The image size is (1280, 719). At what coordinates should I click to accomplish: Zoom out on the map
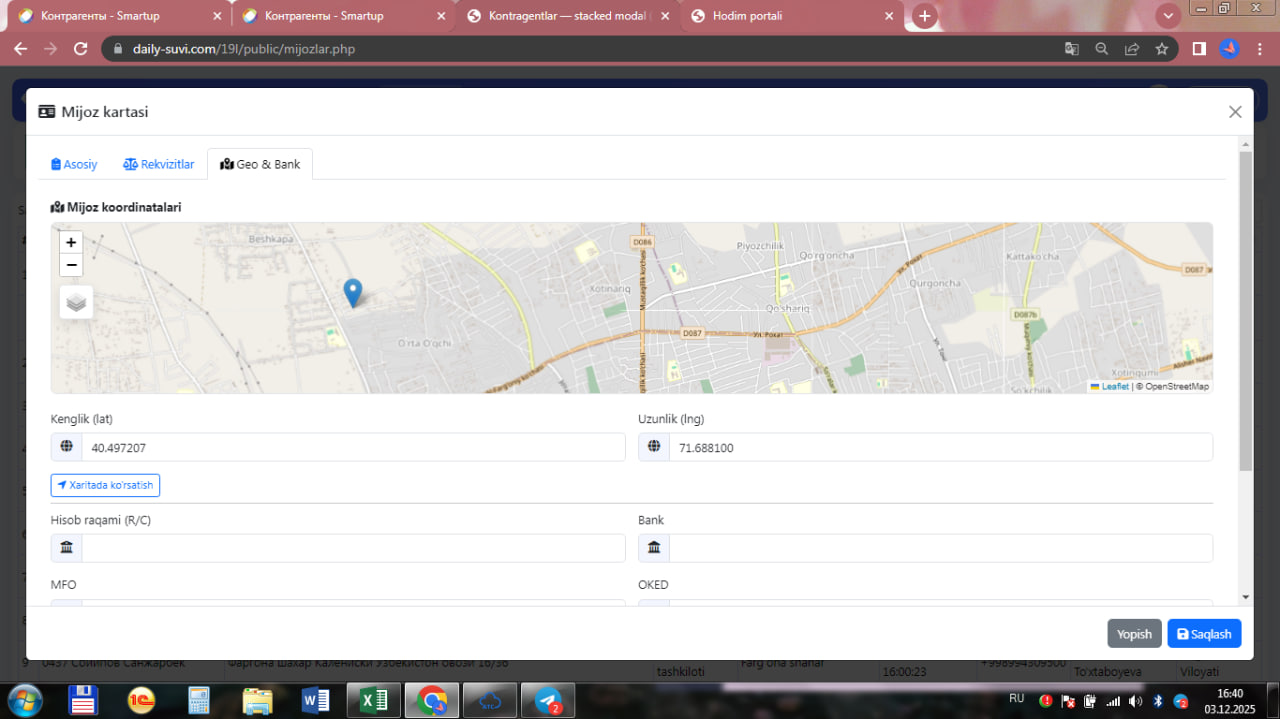tap(71, 265)
